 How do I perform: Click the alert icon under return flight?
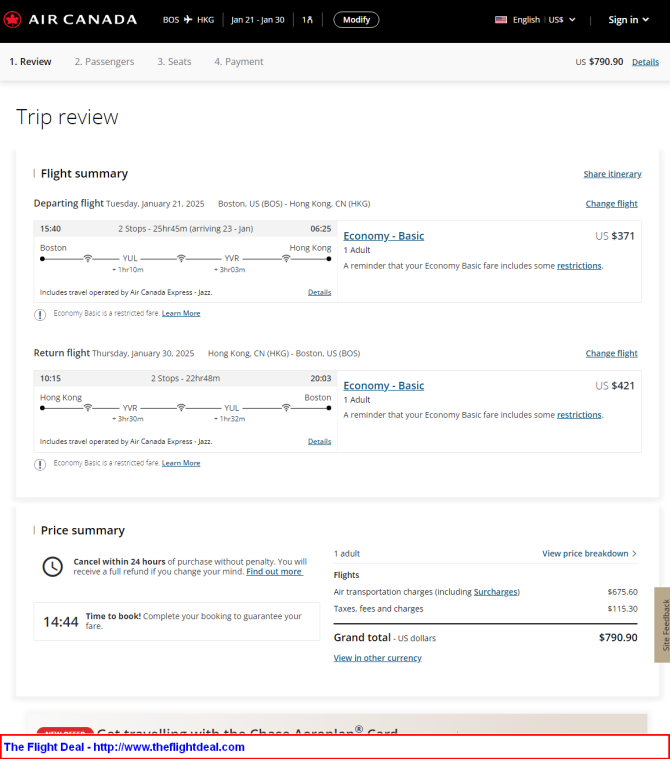tap(40, 465)
